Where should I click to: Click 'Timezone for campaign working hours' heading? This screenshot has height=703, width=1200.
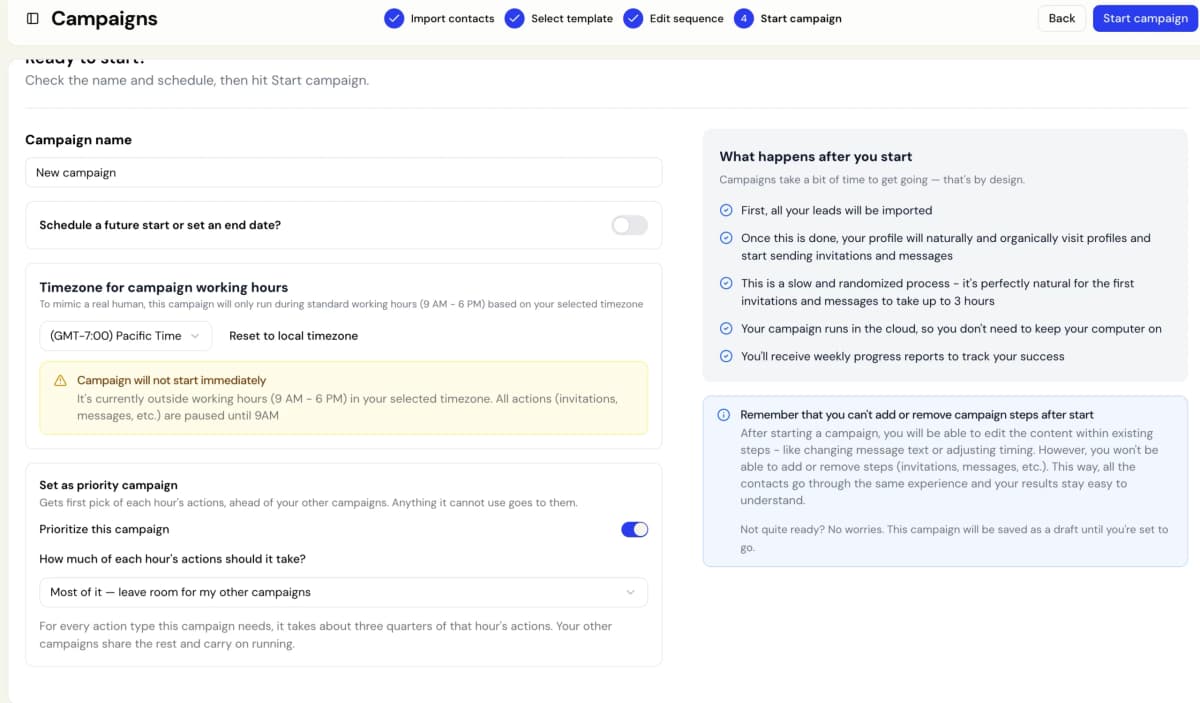click(164, 287)
